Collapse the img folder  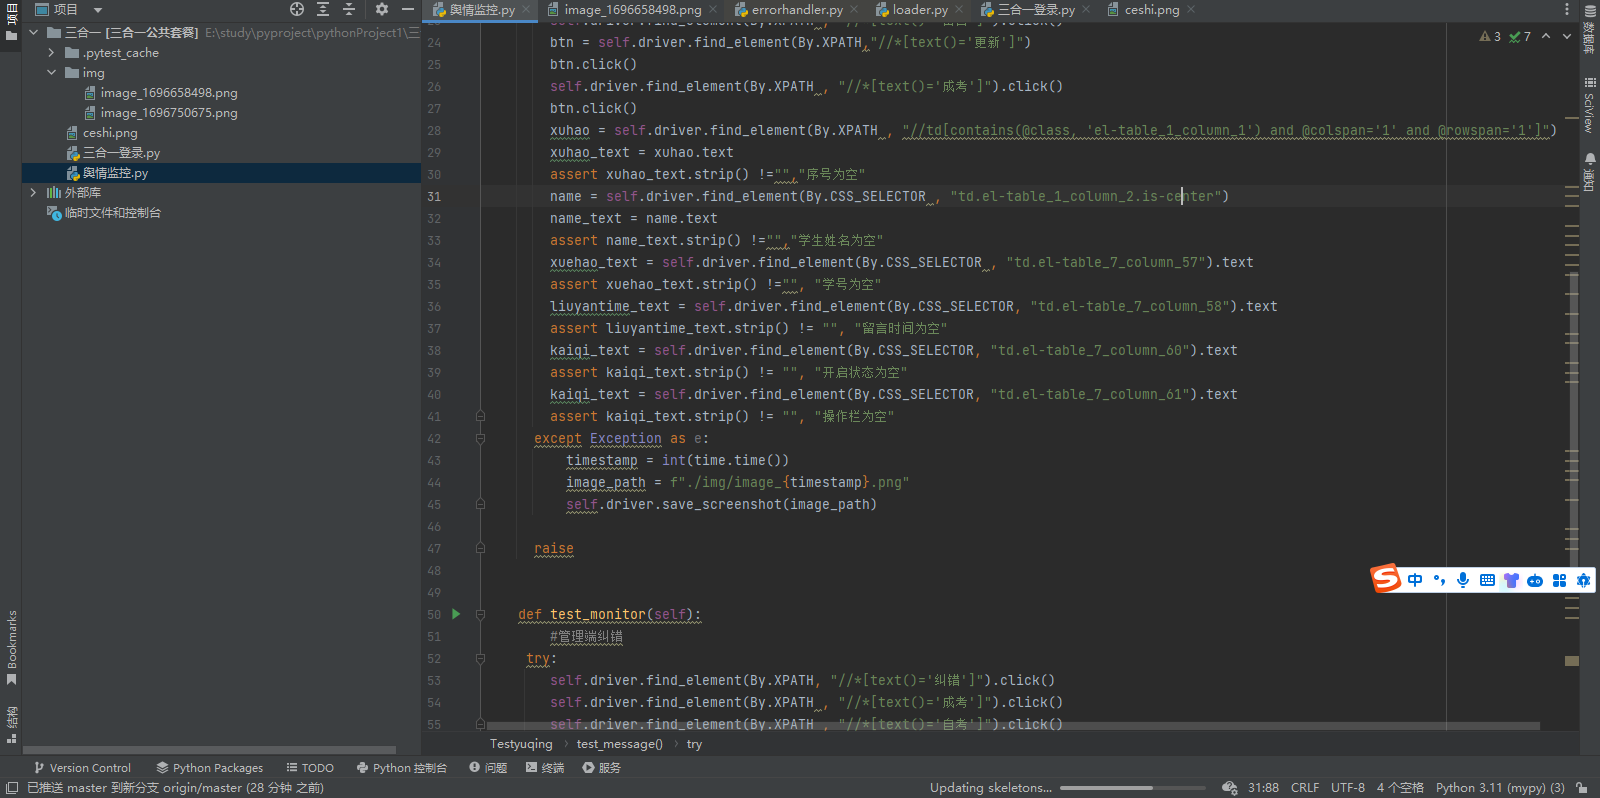[x=51, y=72]
